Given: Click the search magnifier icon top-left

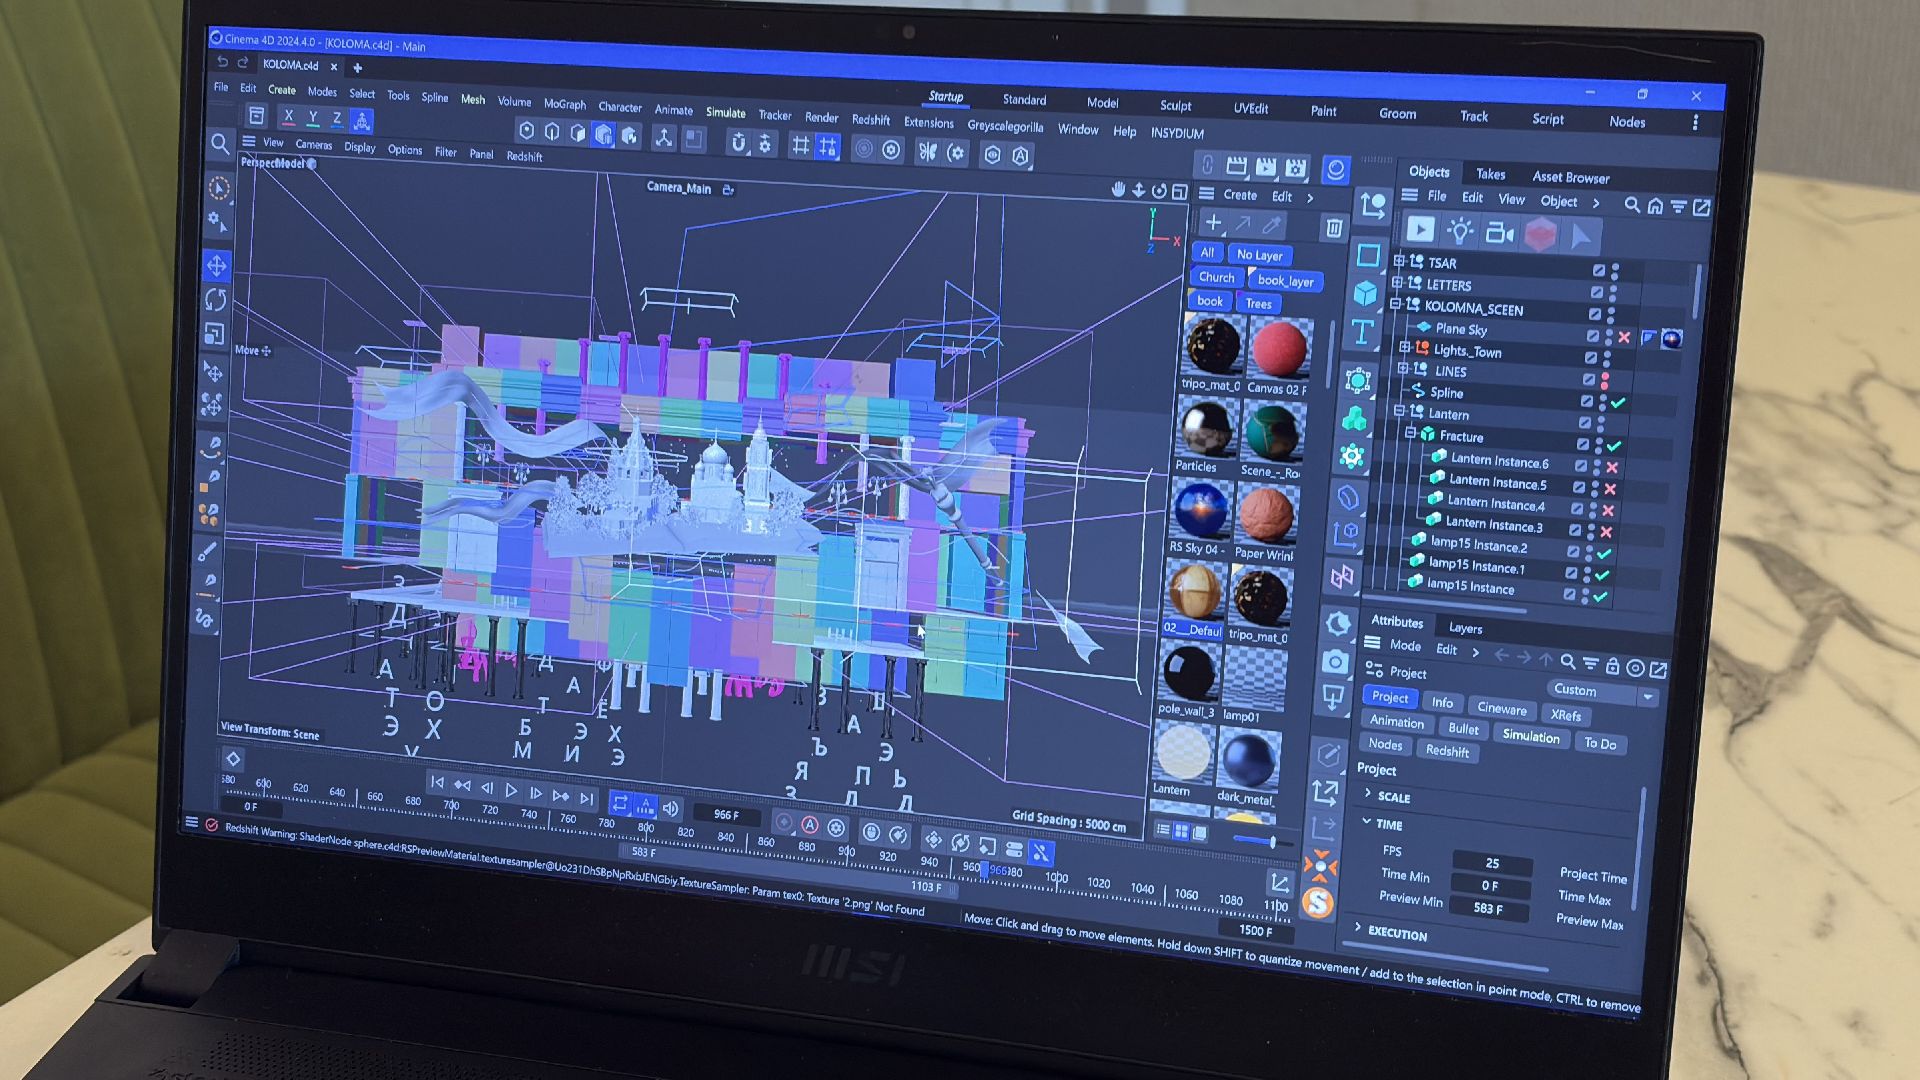Looking at the screenshot, I should [220, 145].
